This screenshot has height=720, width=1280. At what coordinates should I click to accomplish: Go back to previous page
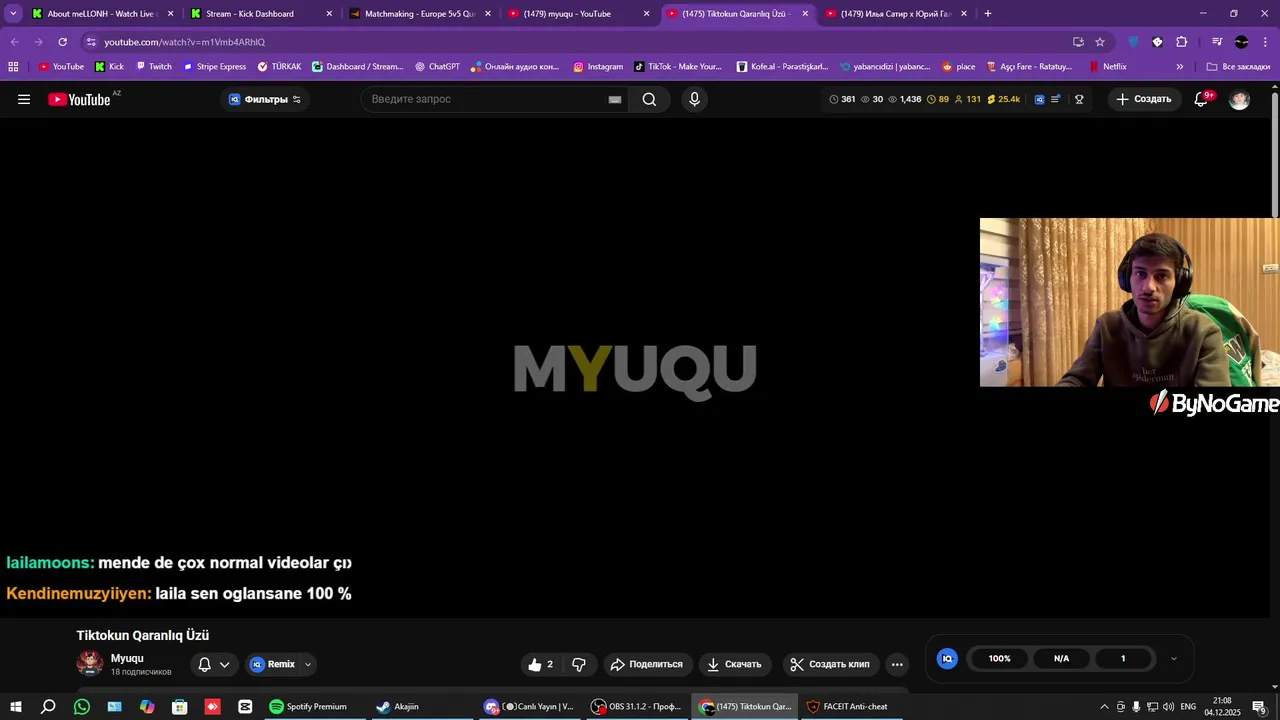(14, 42)
